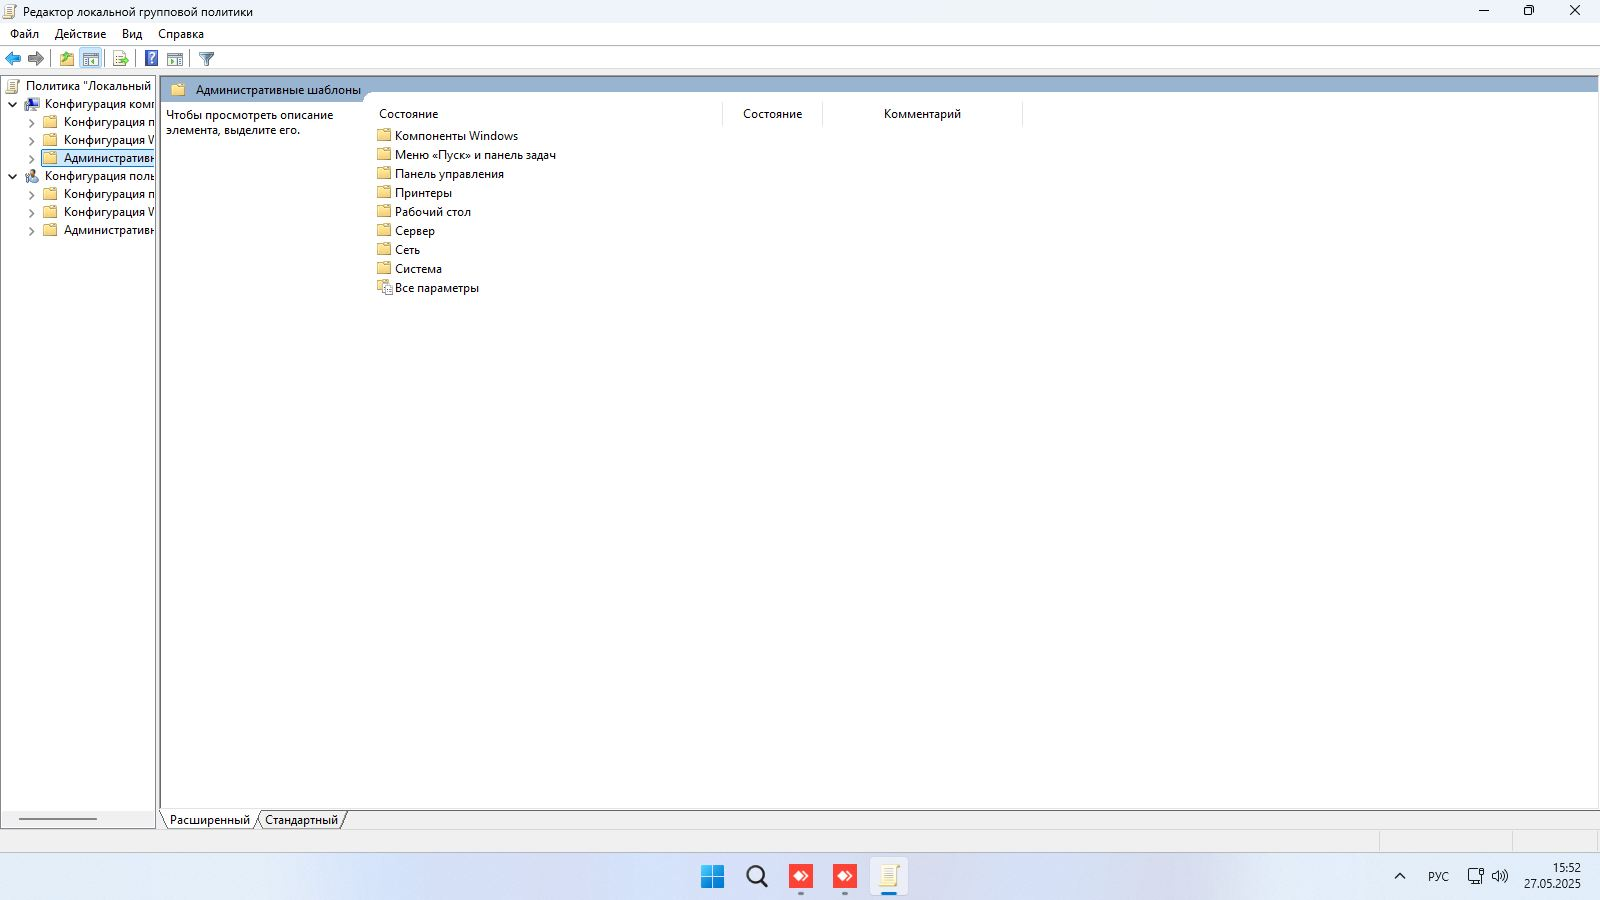Image resolution: width=1600 pixels, height=900 pixels.
Task: Open the Windows Start menu
Action: coord(713,877)
